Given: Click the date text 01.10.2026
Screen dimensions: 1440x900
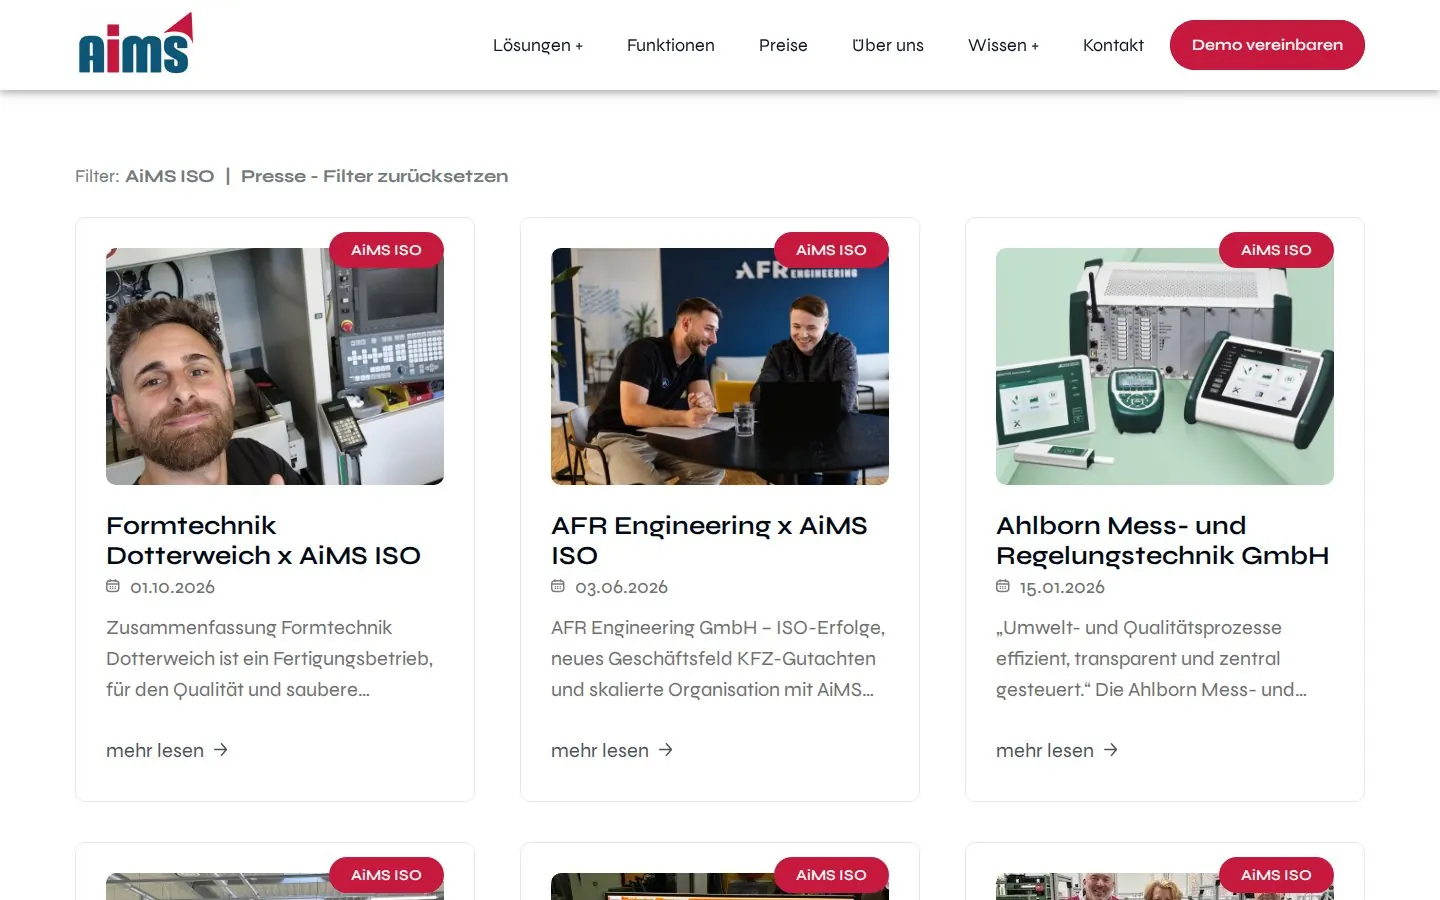Looking at the screenshot, I should click(x=172, y=587).
